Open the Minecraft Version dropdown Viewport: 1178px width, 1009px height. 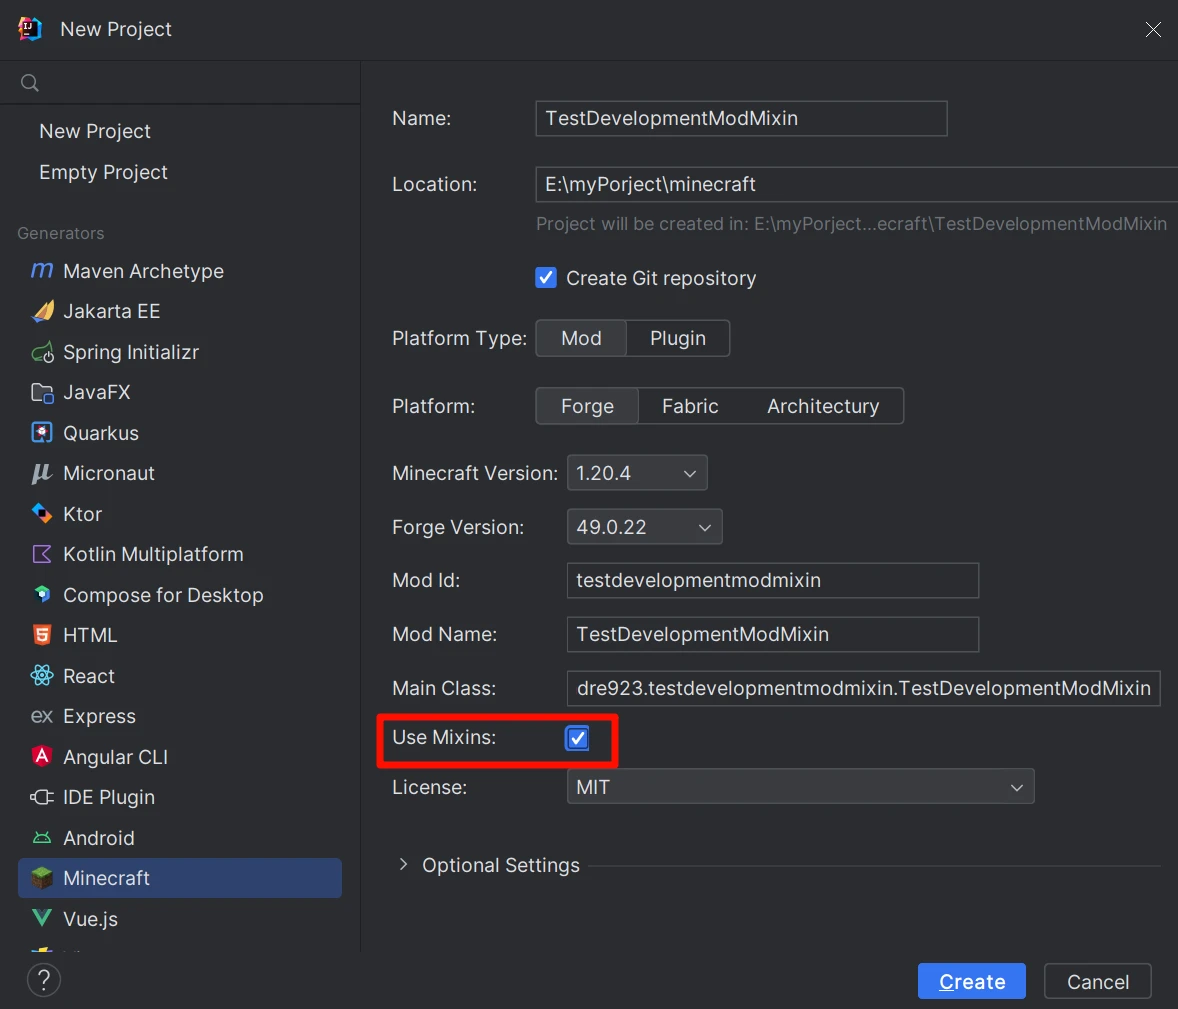point(637,473)
